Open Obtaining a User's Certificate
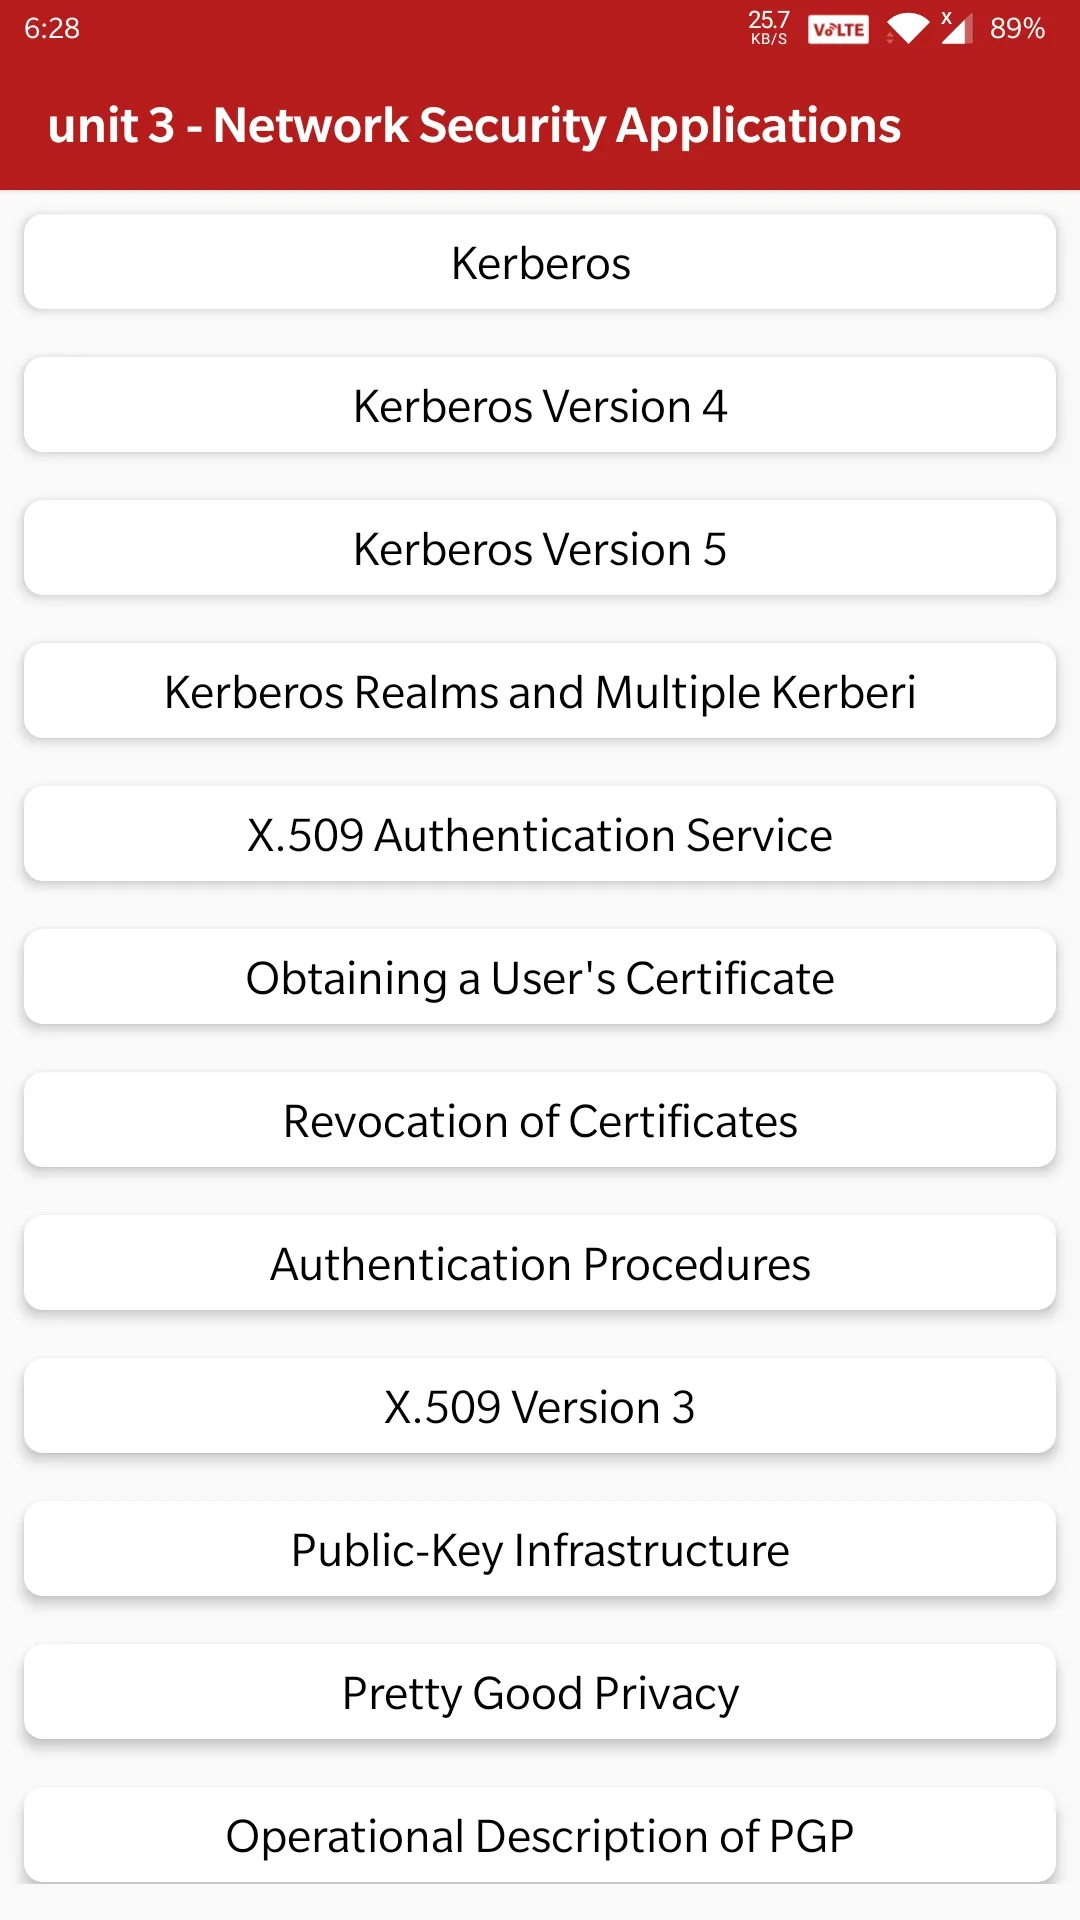The width and height of the screenshot is (1080, 1920). (x=540, y=977)
